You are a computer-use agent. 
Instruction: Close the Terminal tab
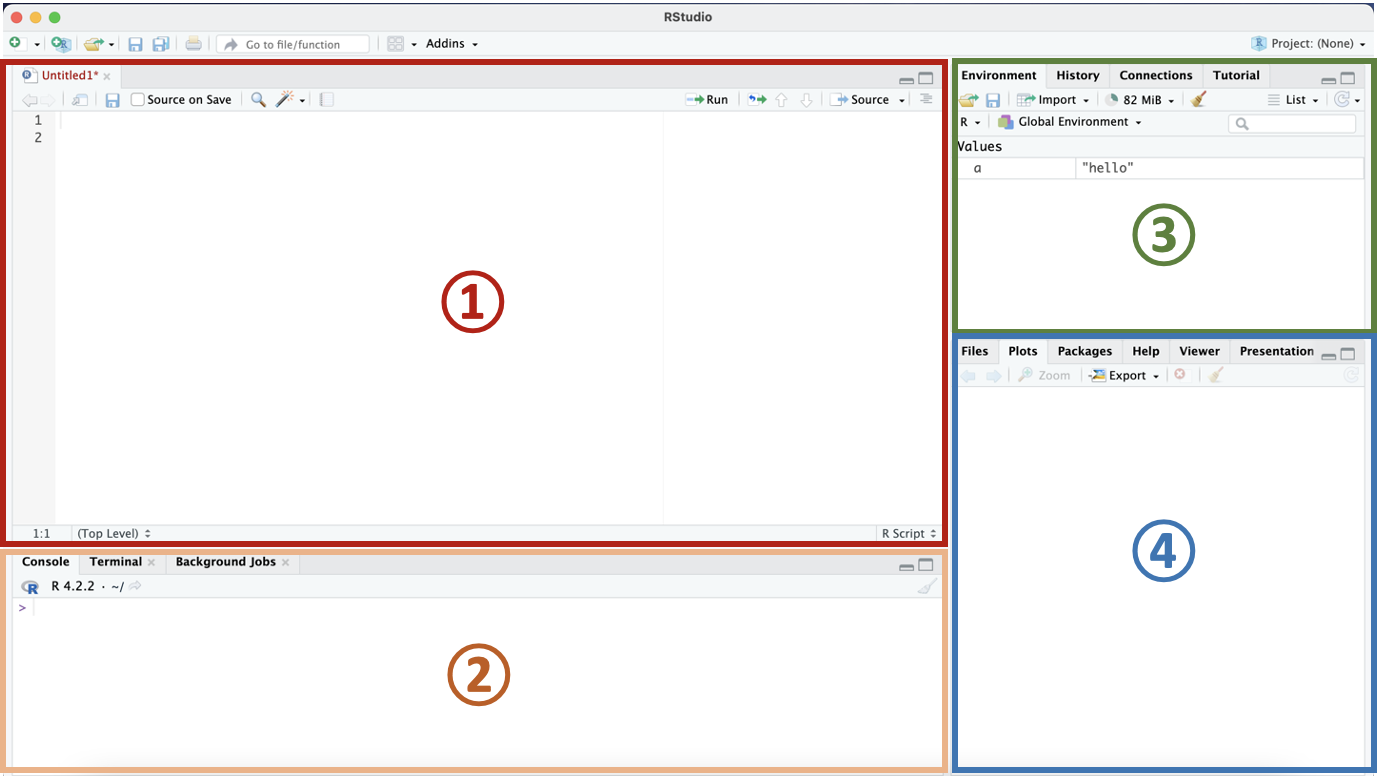[x=152, y=563]
